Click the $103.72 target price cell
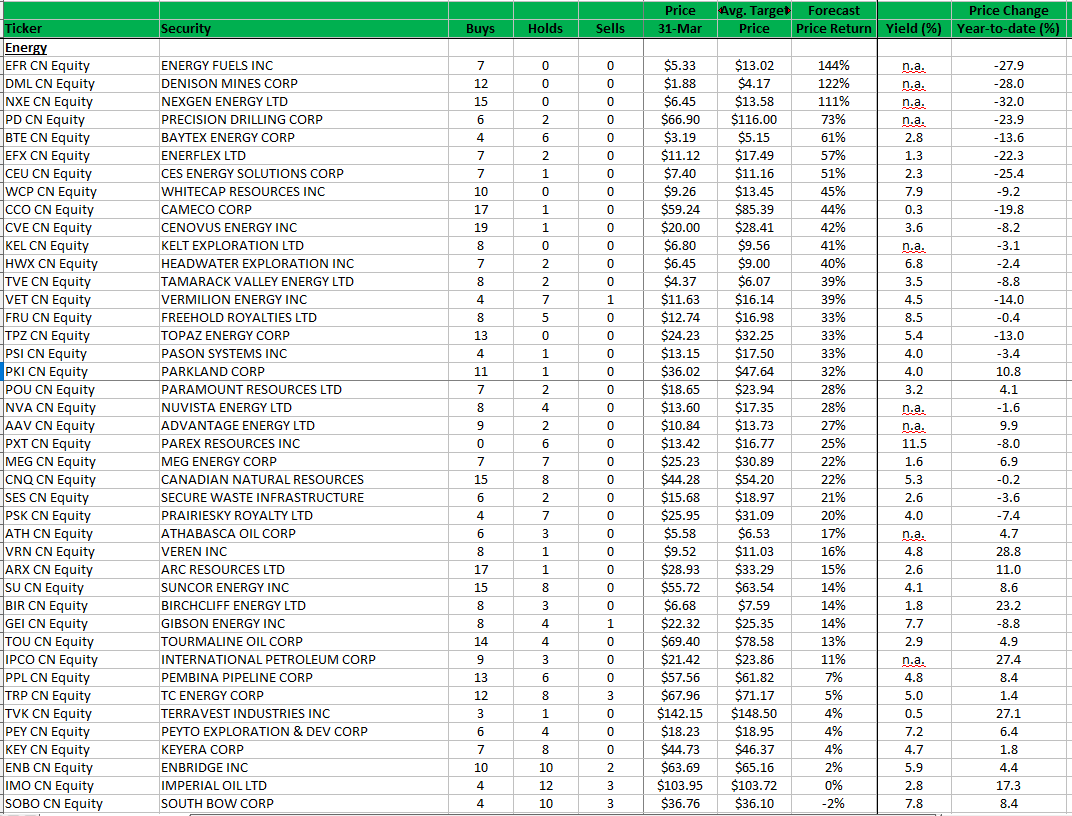 point(754,785)
